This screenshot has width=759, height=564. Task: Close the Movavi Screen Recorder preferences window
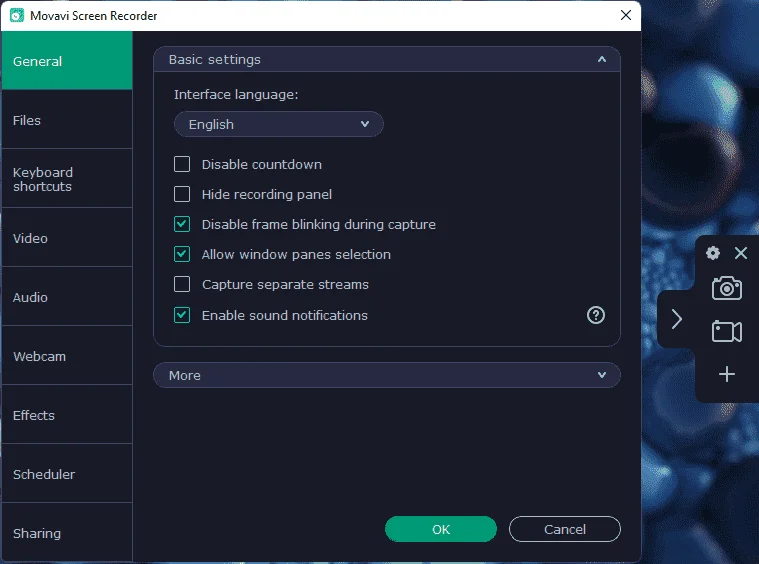pyautogui.click(x=626, y=15)
